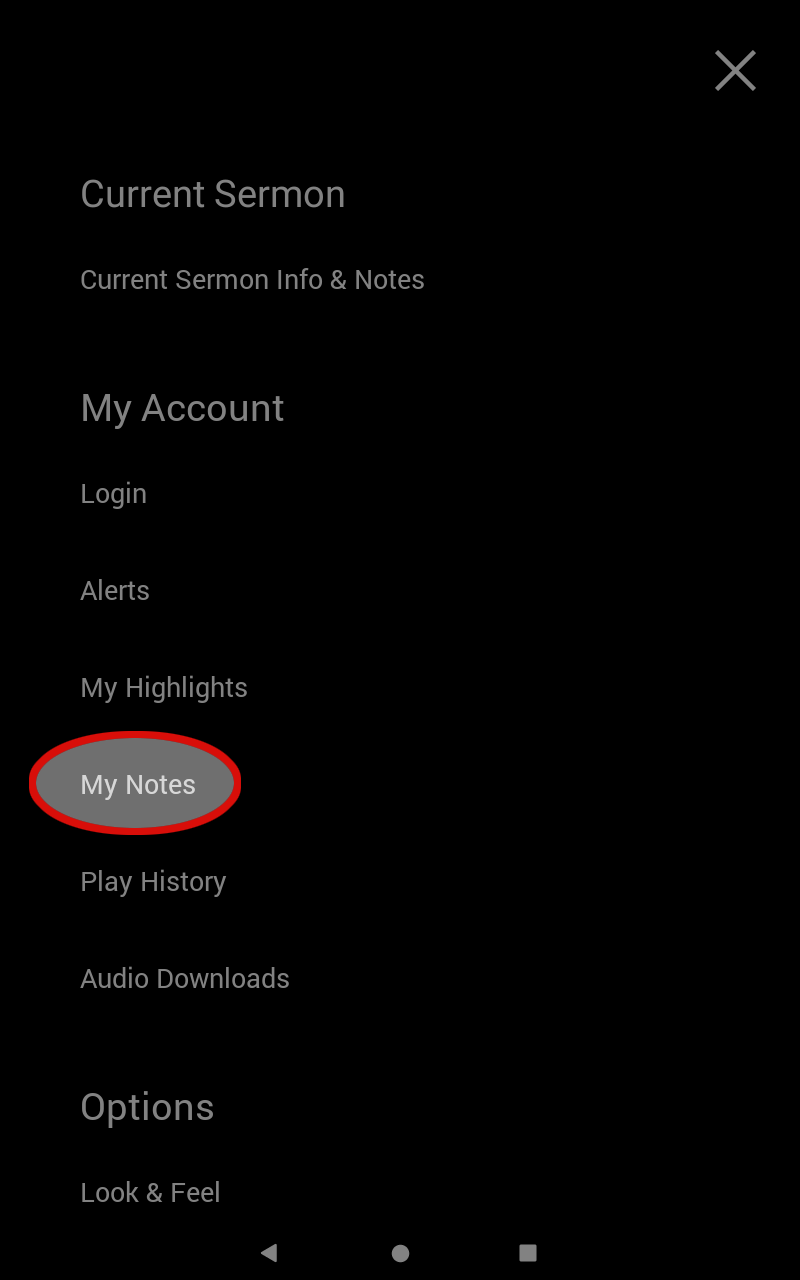Select Login under My Account
Viewport: 800px width, 1280px height.
[x=113, y=494]
